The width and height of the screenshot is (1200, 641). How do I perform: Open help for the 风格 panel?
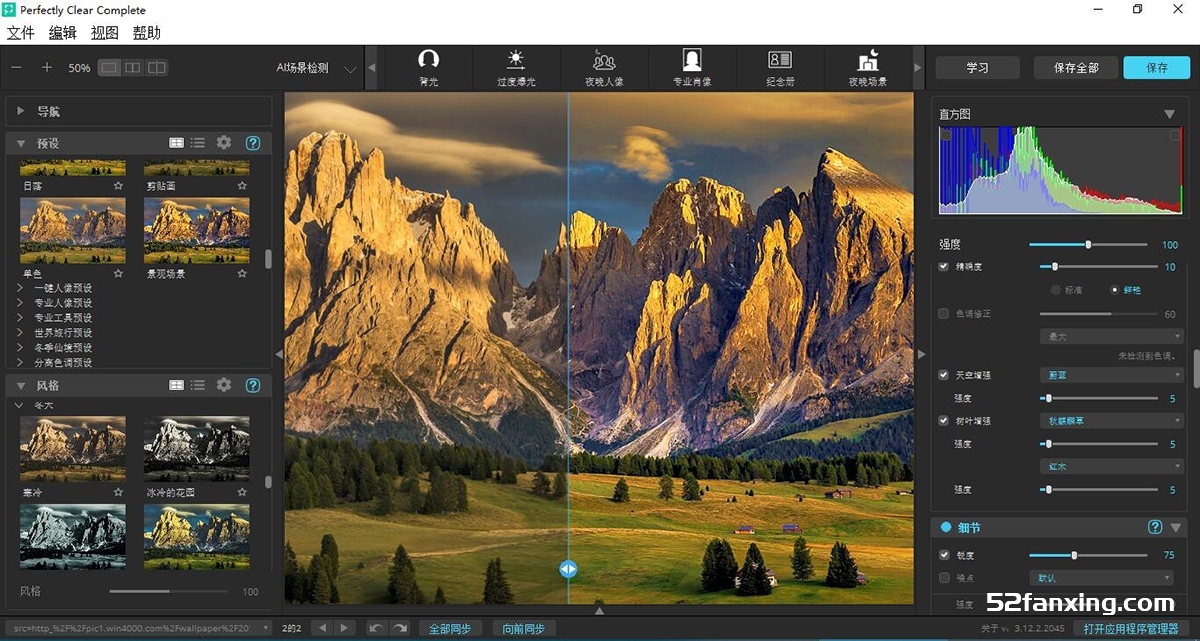(253, 385)
